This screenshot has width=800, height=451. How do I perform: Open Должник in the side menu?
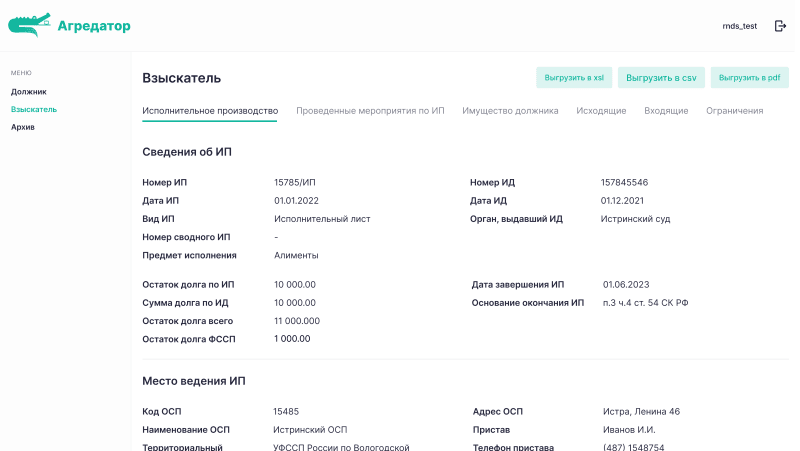29,92
